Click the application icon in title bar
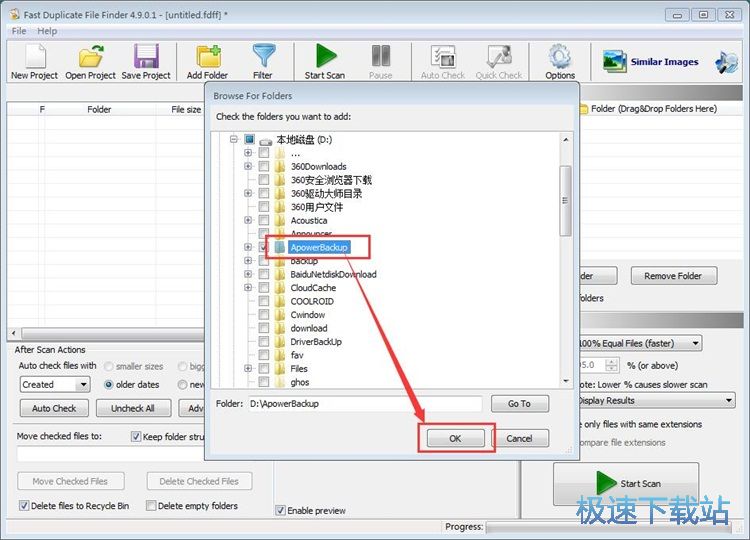Screen dimensions: 750x540 pos(14,15)
